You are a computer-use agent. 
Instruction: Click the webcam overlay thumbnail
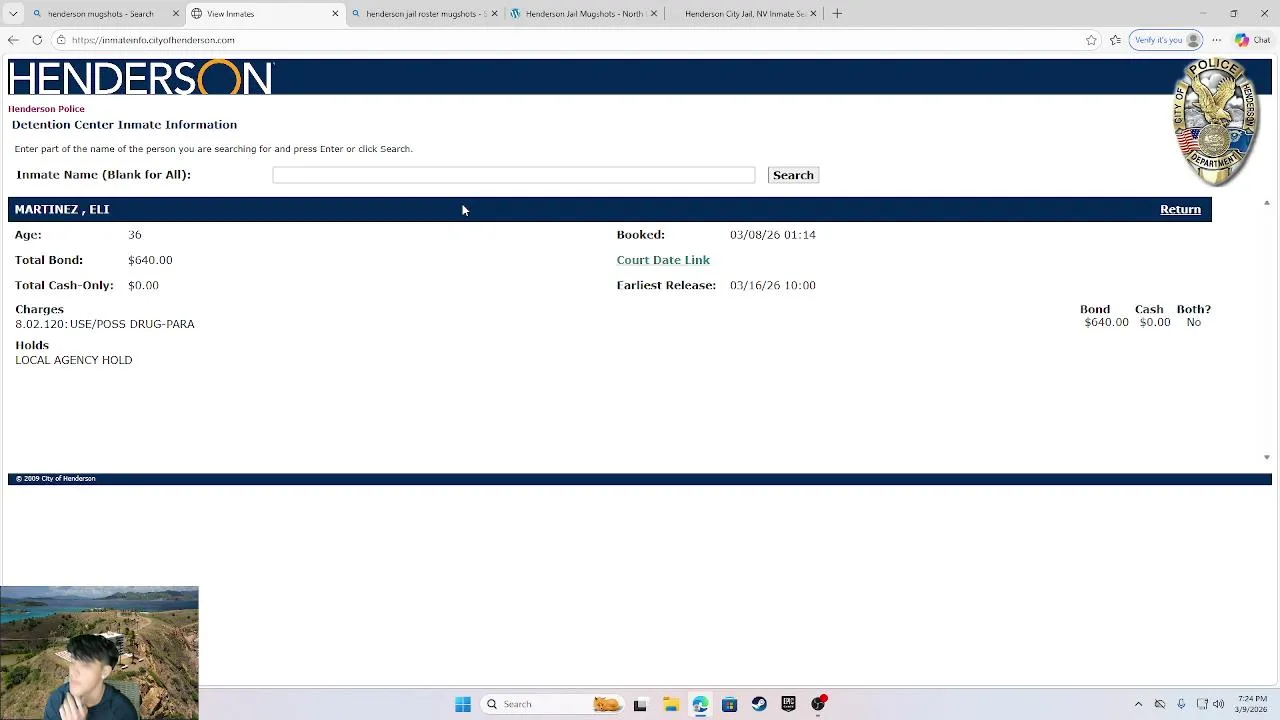tap(100, 653)
